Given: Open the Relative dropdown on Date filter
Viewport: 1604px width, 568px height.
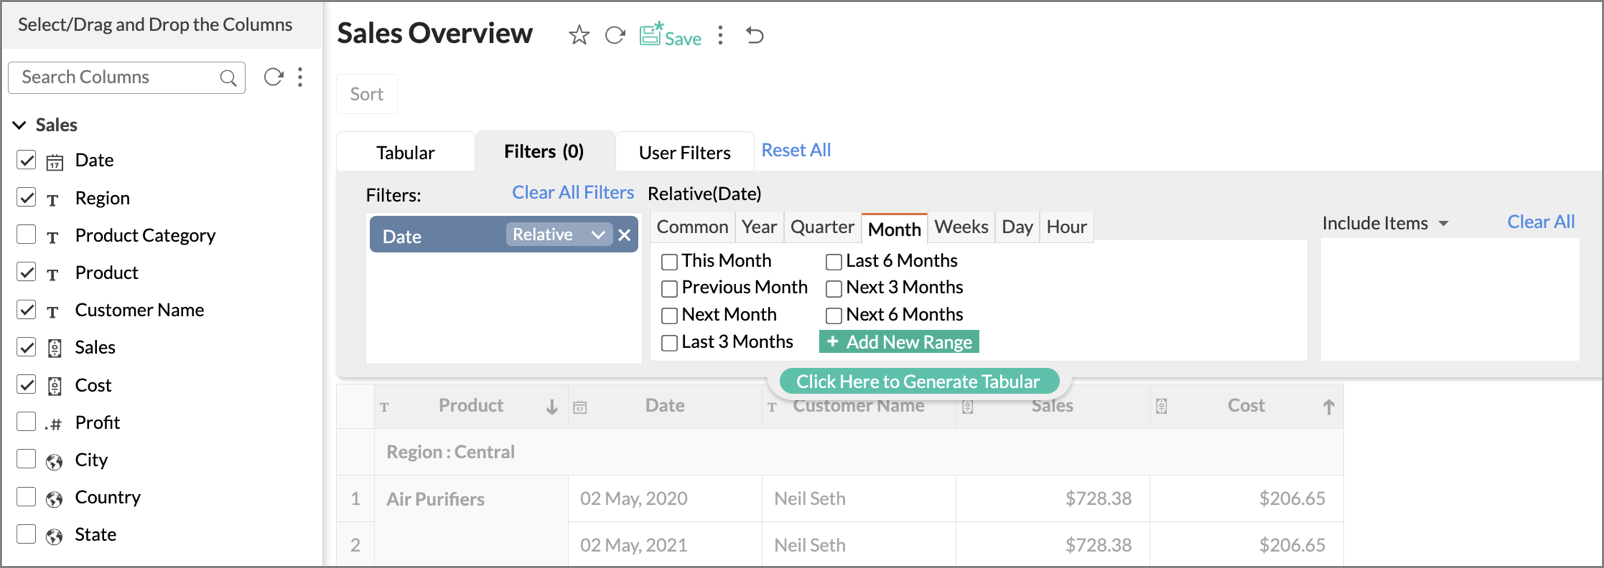Looking at the screenshot, I should [597, 235].
